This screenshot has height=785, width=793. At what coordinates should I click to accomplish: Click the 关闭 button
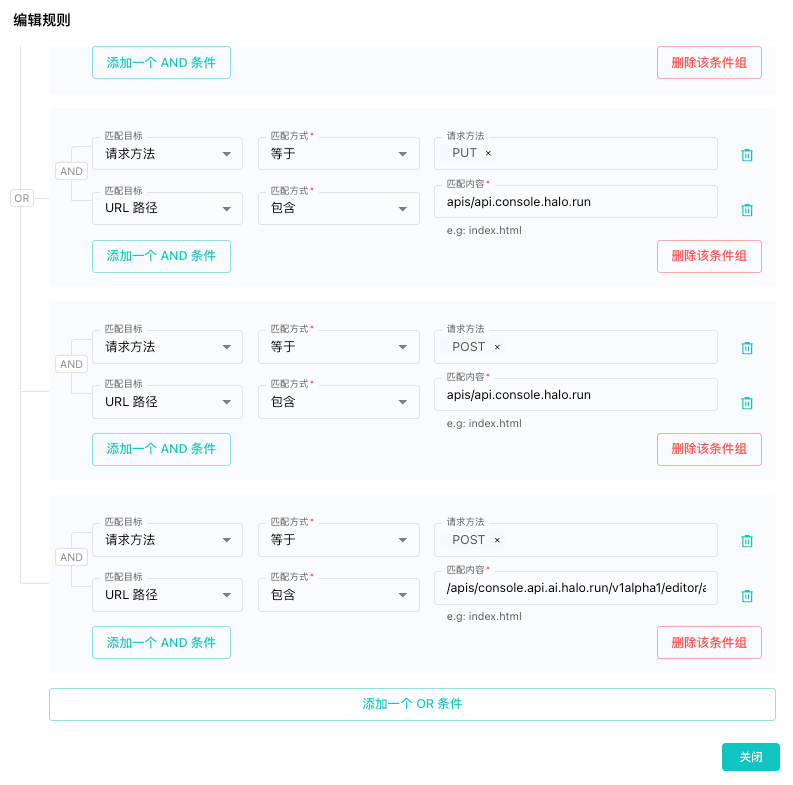[751, 757]
